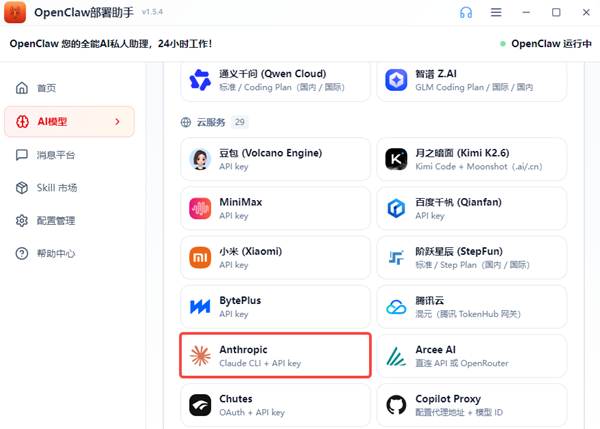Click the Qianfan hexagon logo
600x429 pixels.
[396, 208]
